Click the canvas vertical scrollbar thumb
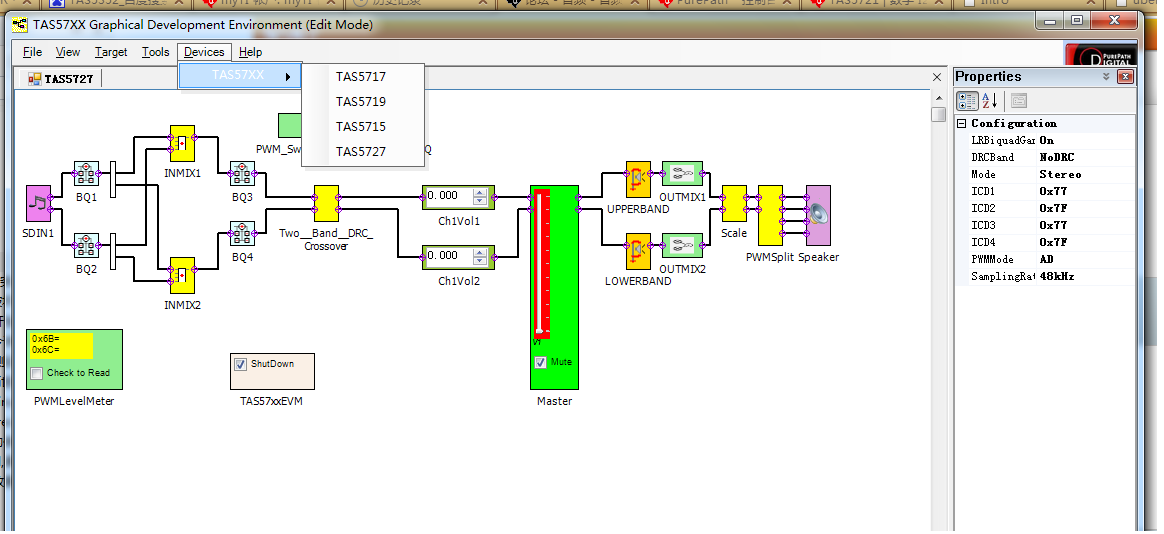The height and width of the screenshot is (534, 1164). click(938, 115)
